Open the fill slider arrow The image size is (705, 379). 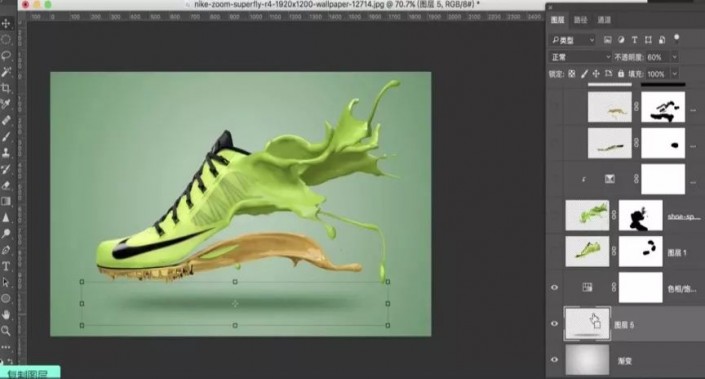(674, 74)
